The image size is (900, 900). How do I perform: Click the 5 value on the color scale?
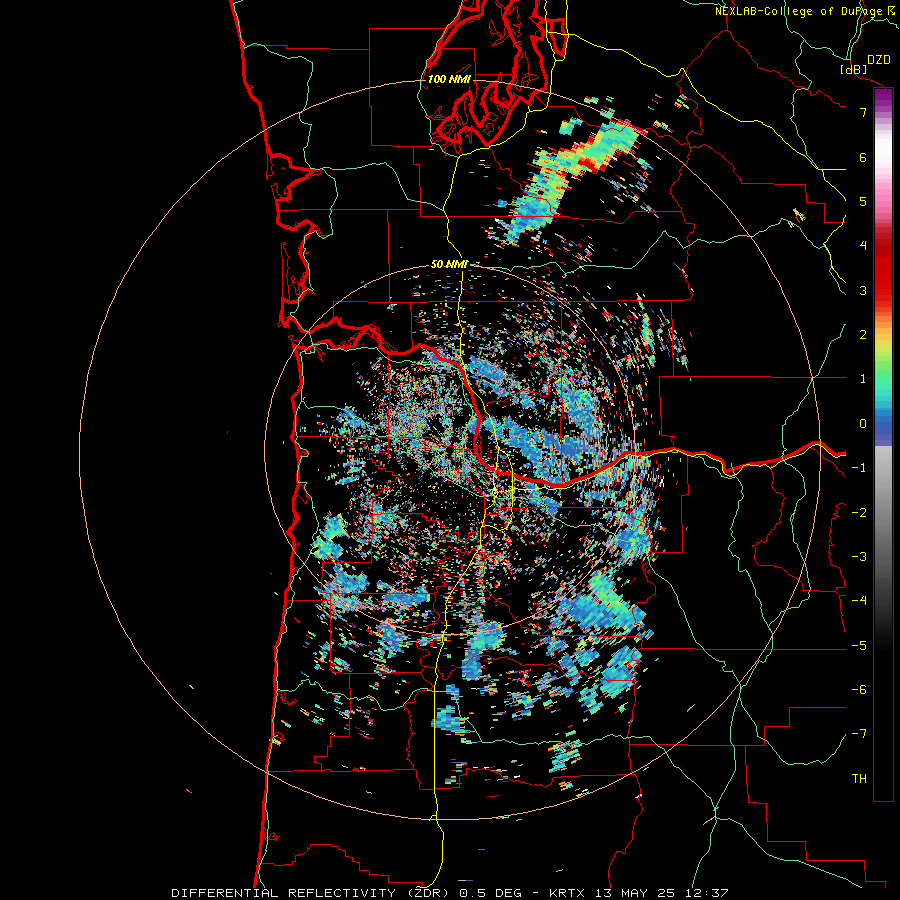point(863,201)
